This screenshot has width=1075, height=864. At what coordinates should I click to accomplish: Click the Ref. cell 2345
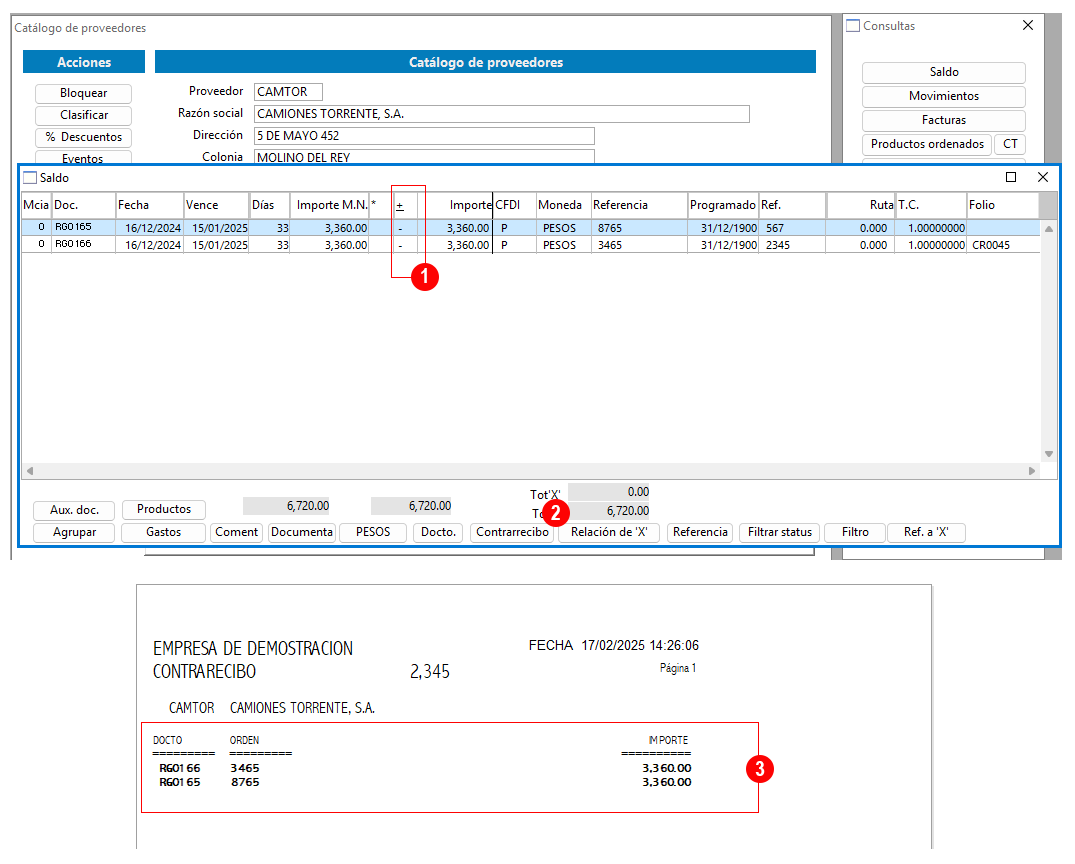point(793,245)
